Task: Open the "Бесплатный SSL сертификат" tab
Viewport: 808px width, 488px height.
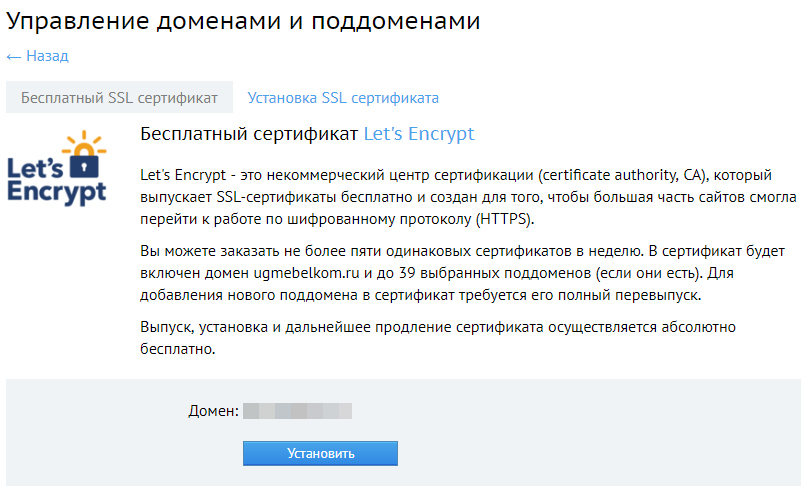Action: (x=119, y=98)
